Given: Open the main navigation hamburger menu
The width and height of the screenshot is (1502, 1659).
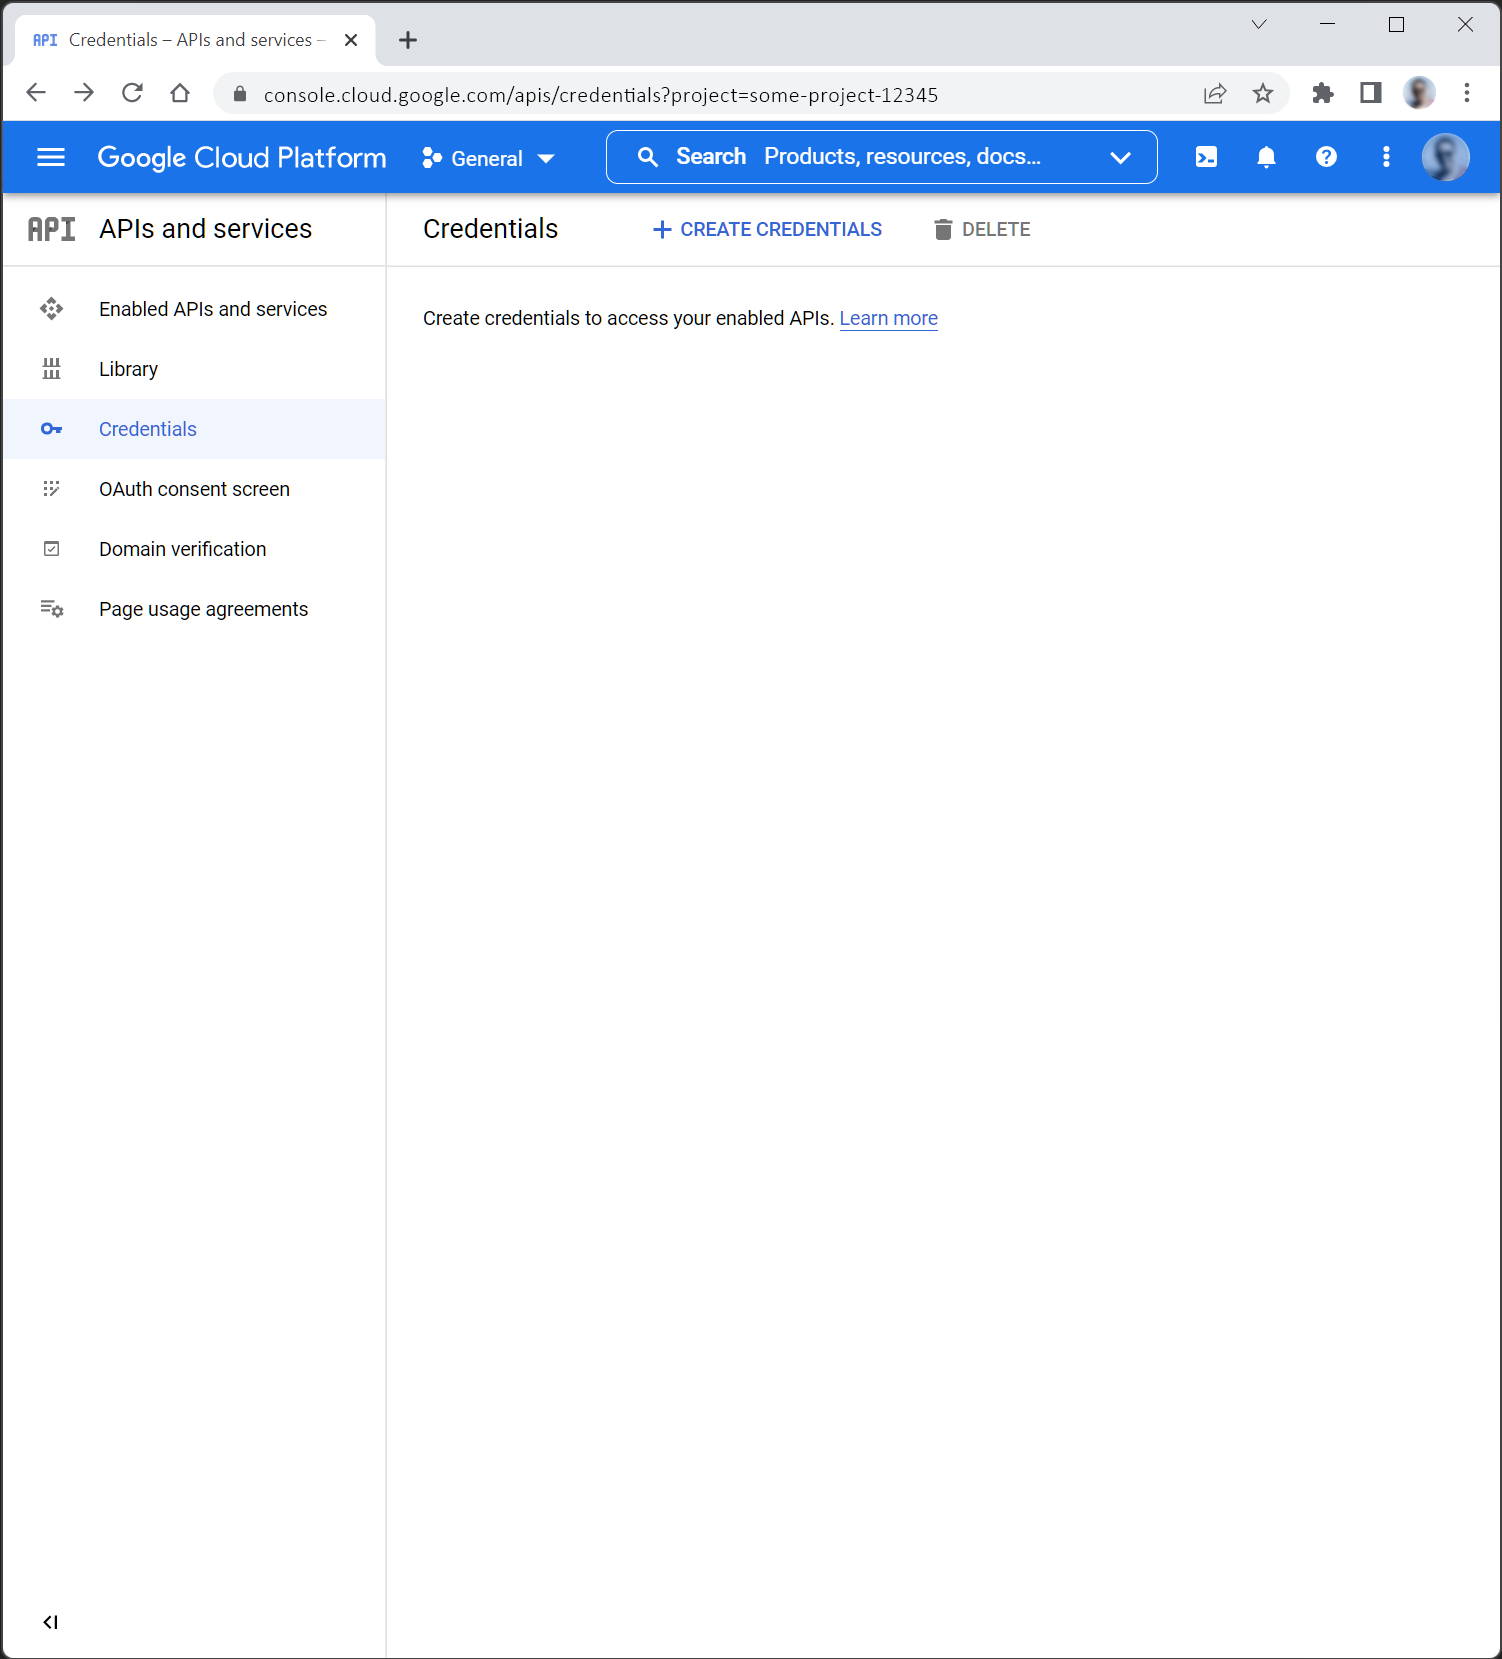Looking at the screenshot, I should 51,157.
